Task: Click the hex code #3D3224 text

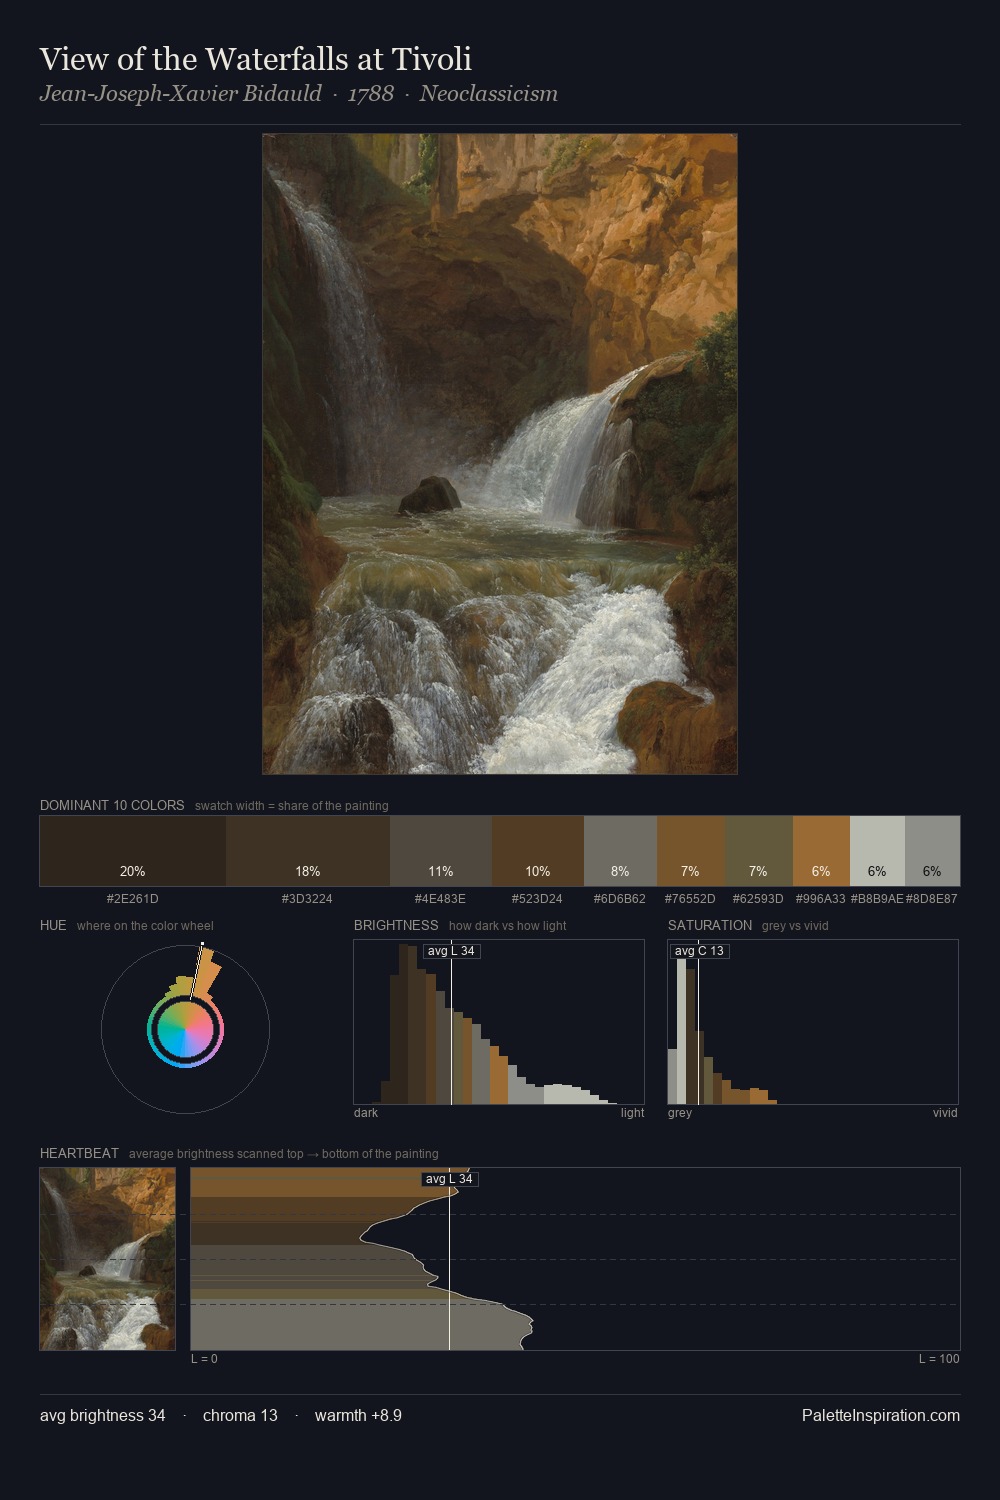Action: pyautogui.click(x=307, y=899)
